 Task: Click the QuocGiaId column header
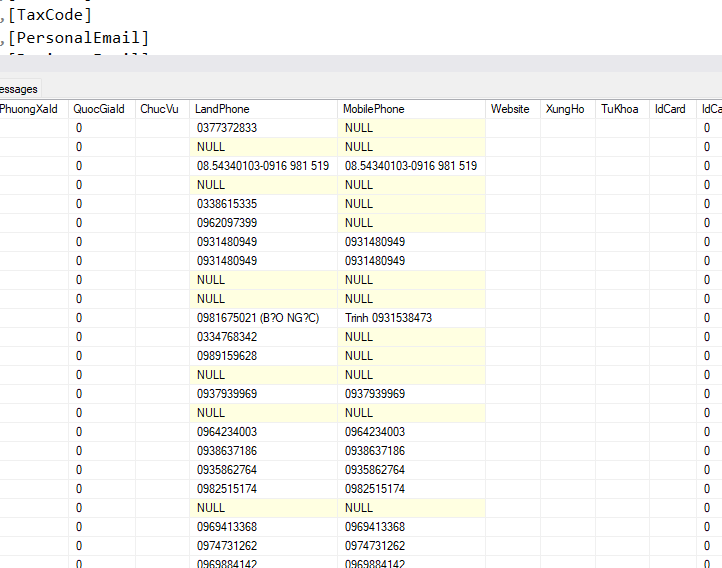click(x=98, y=109)
